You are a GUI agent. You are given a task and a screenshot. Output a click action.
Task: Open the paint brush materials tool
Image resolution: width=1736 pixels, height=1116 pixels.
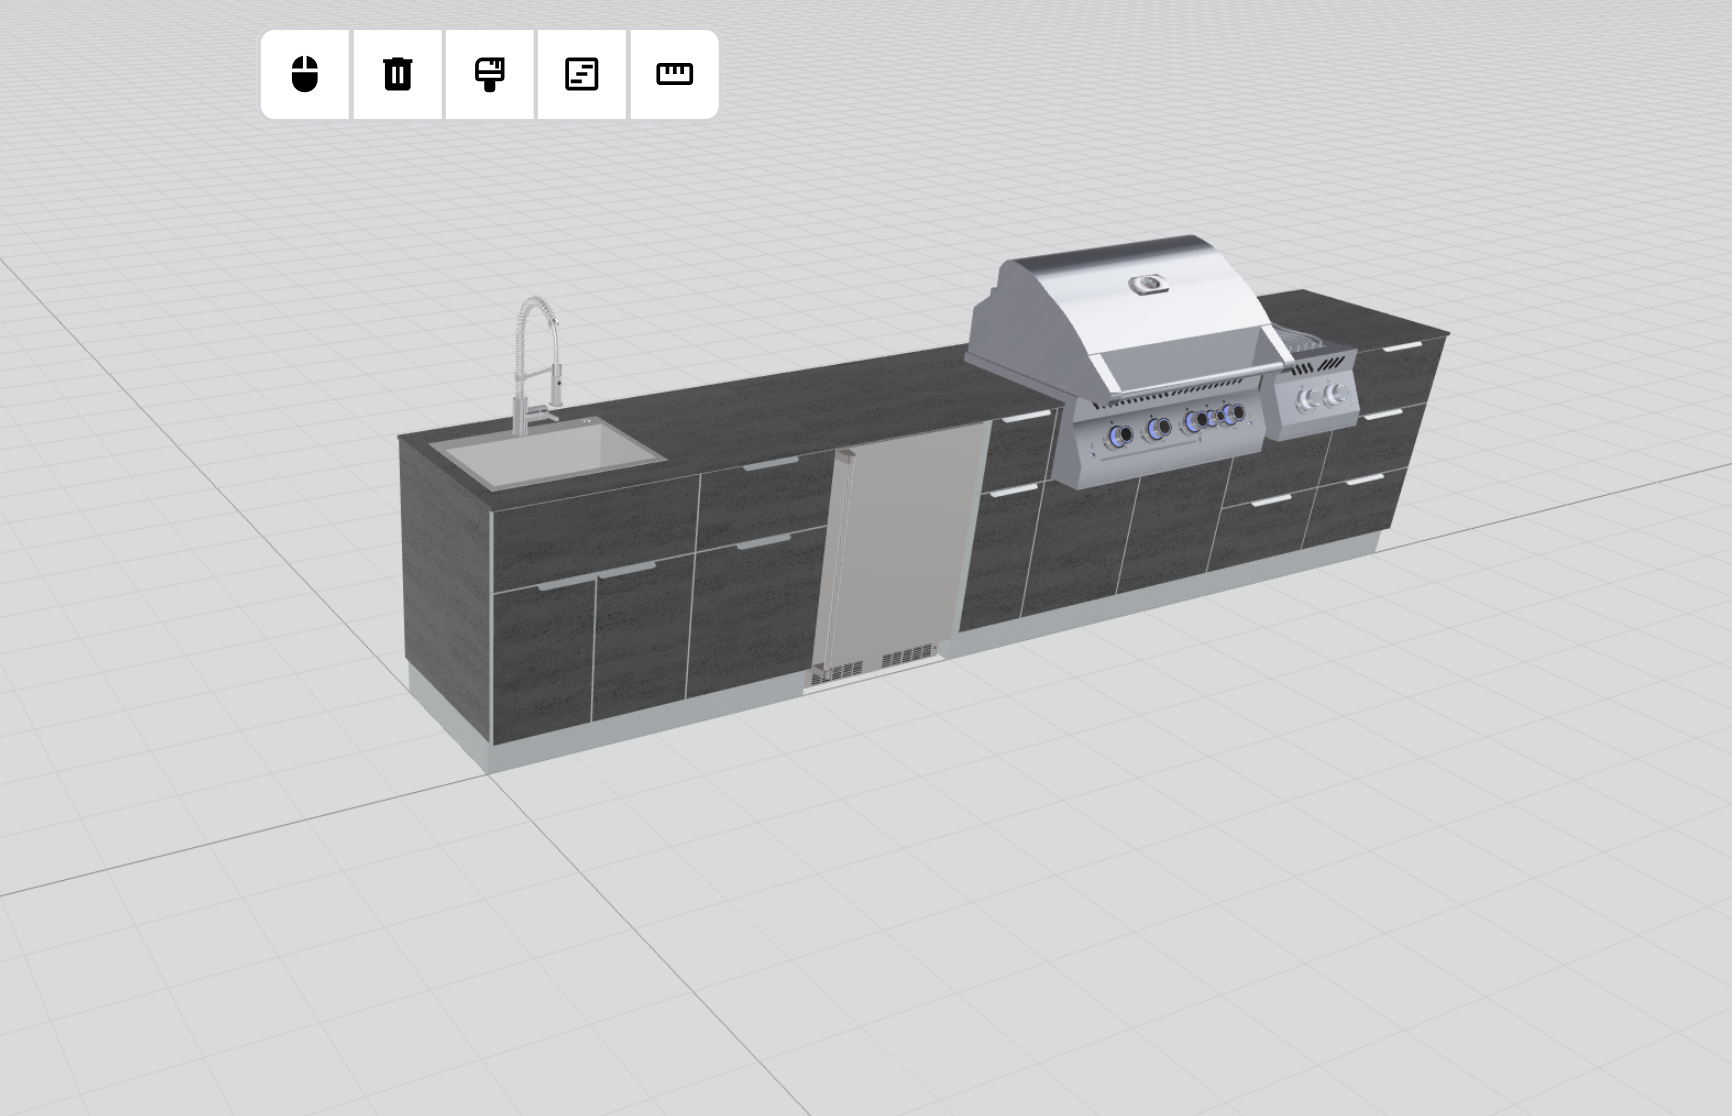click(489, 76)
